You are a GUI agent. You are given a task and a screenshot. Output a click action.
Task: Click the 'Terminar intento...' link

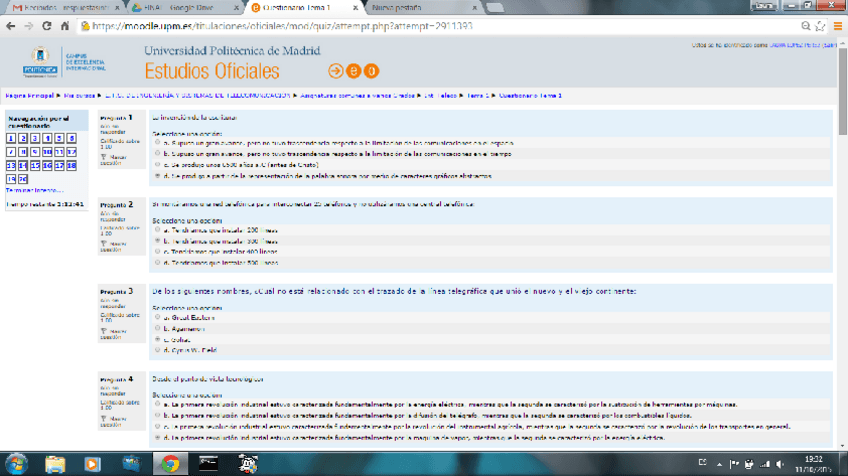34,190
